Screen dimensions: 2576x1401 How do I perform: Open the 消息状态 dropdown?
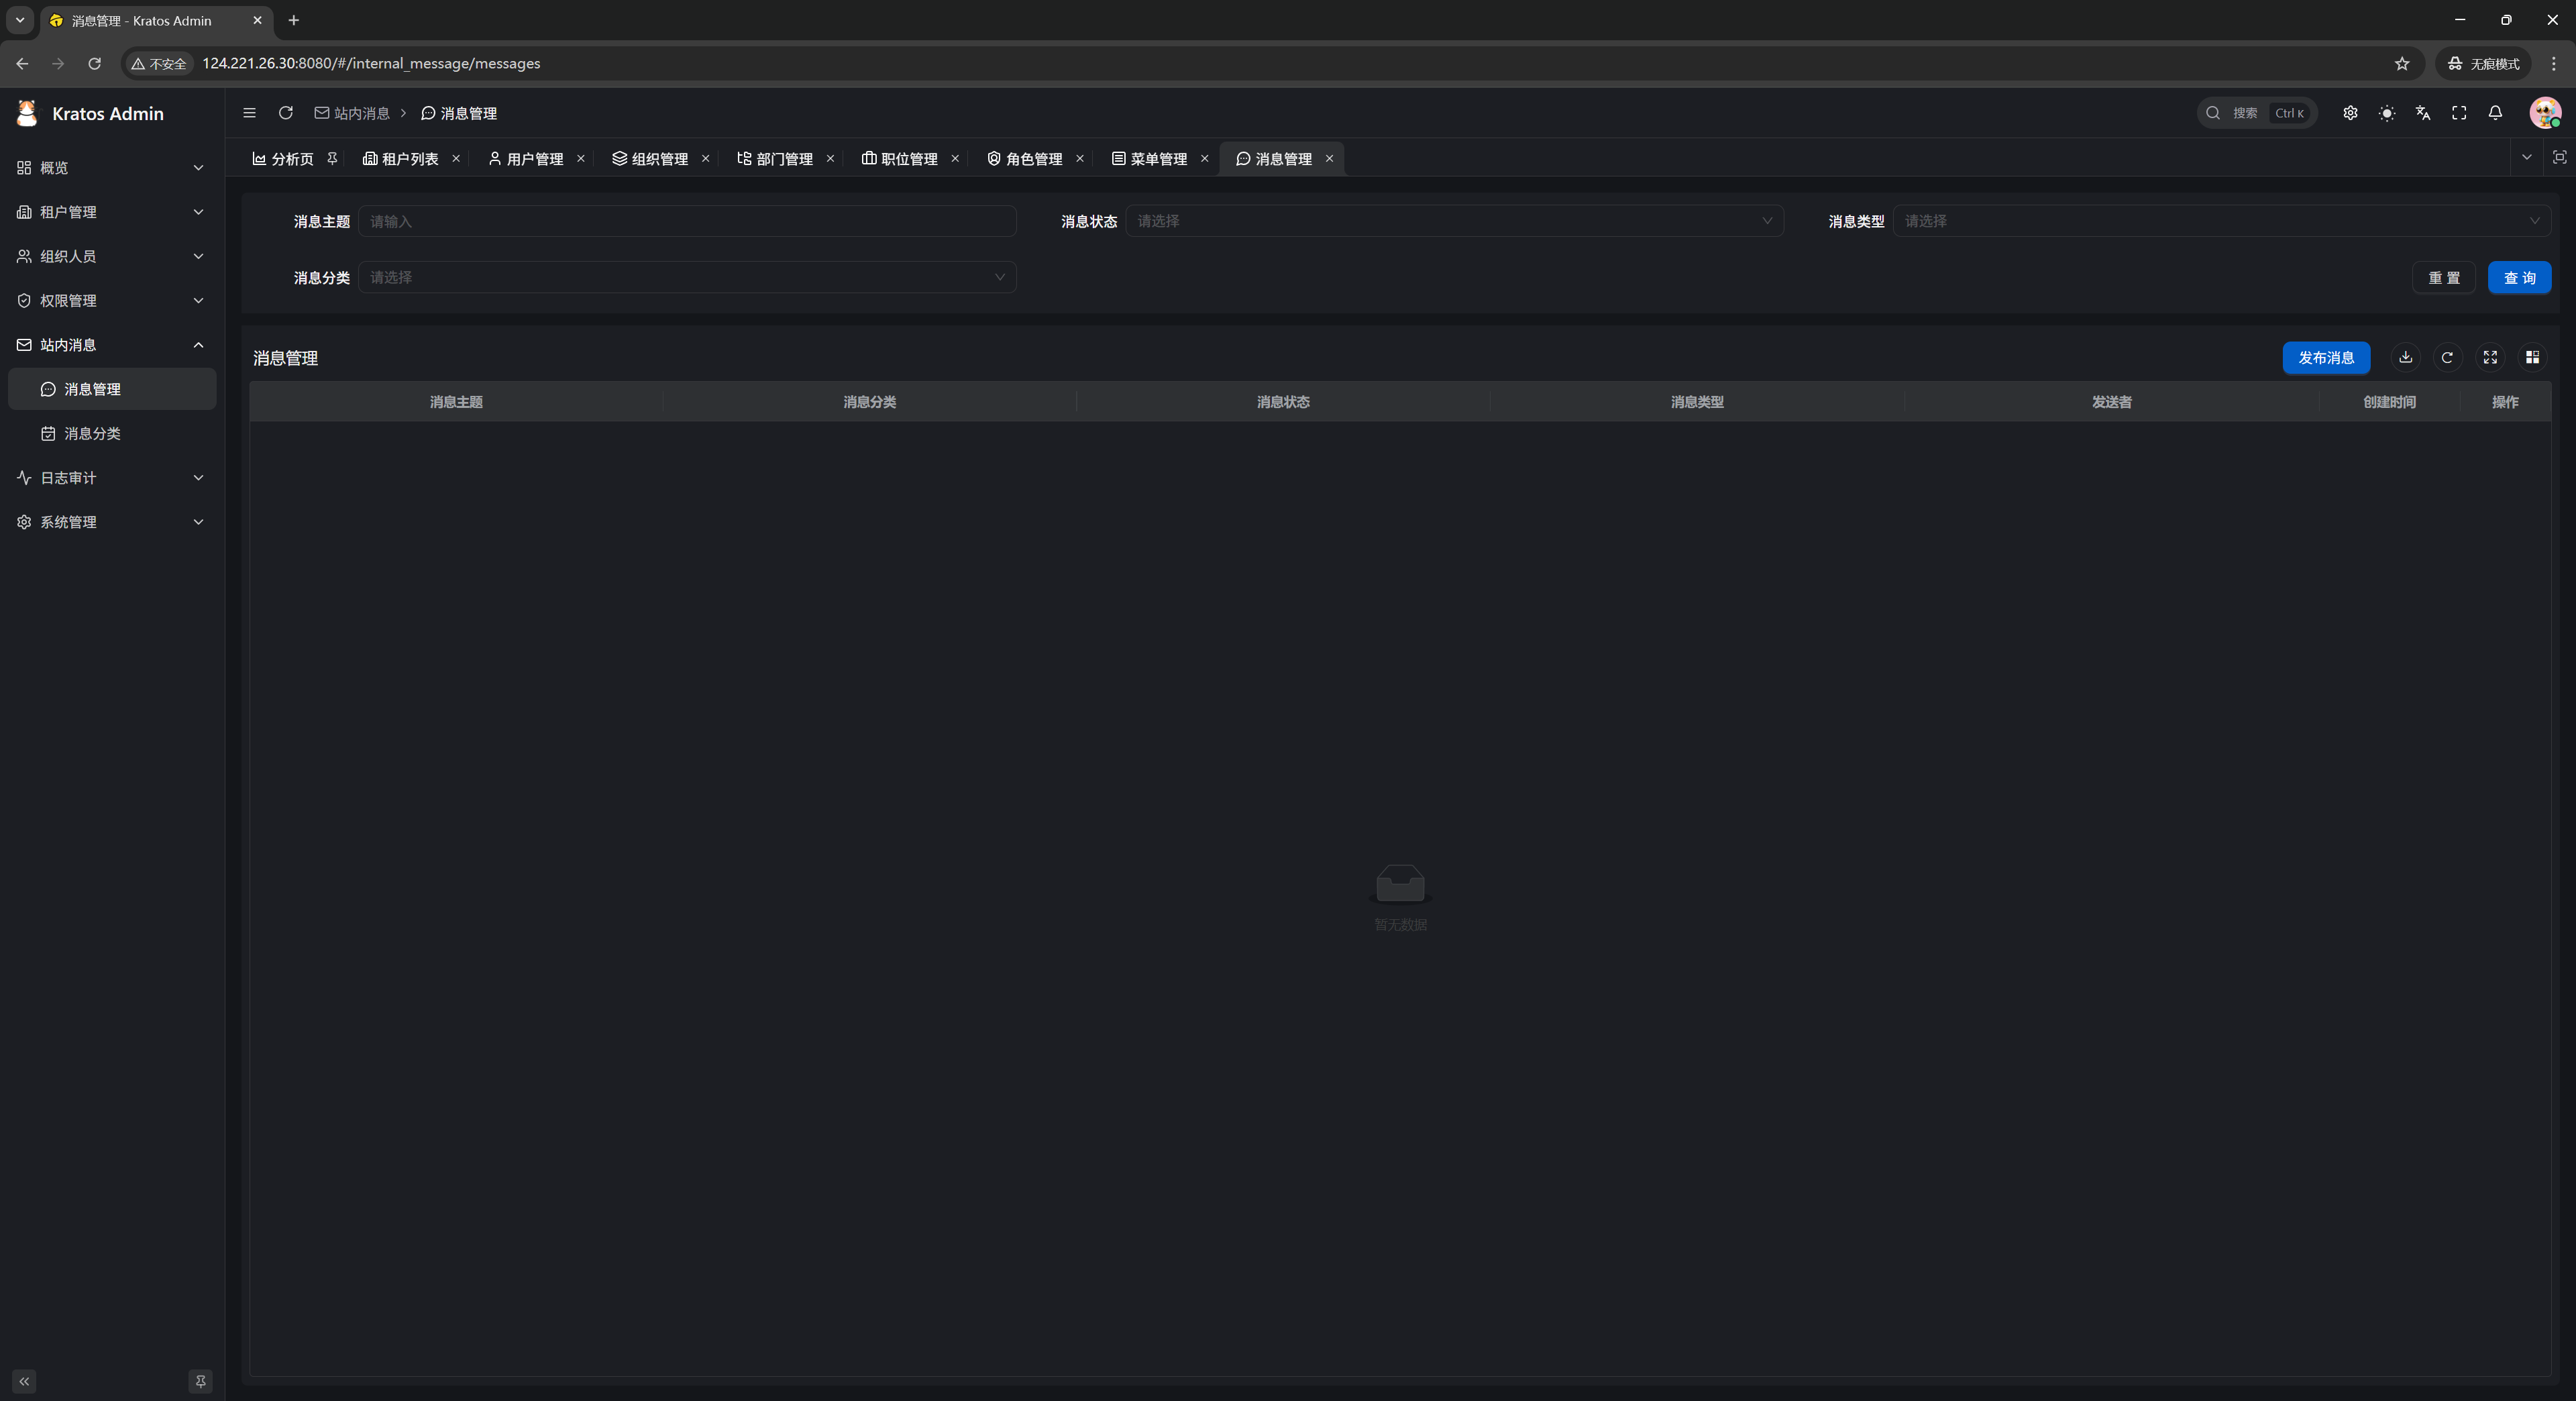pos(1454,221)
